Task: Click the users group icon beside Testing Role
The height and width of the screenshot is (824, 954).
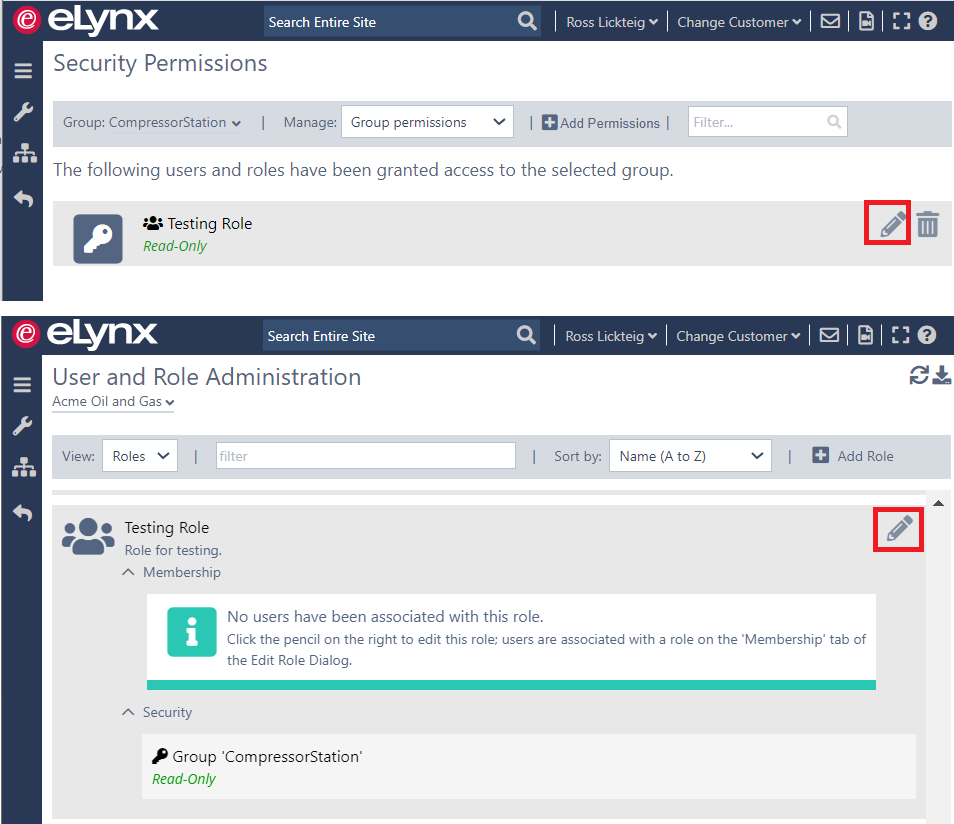Action: pyautogui.click(x=88, y=536)
